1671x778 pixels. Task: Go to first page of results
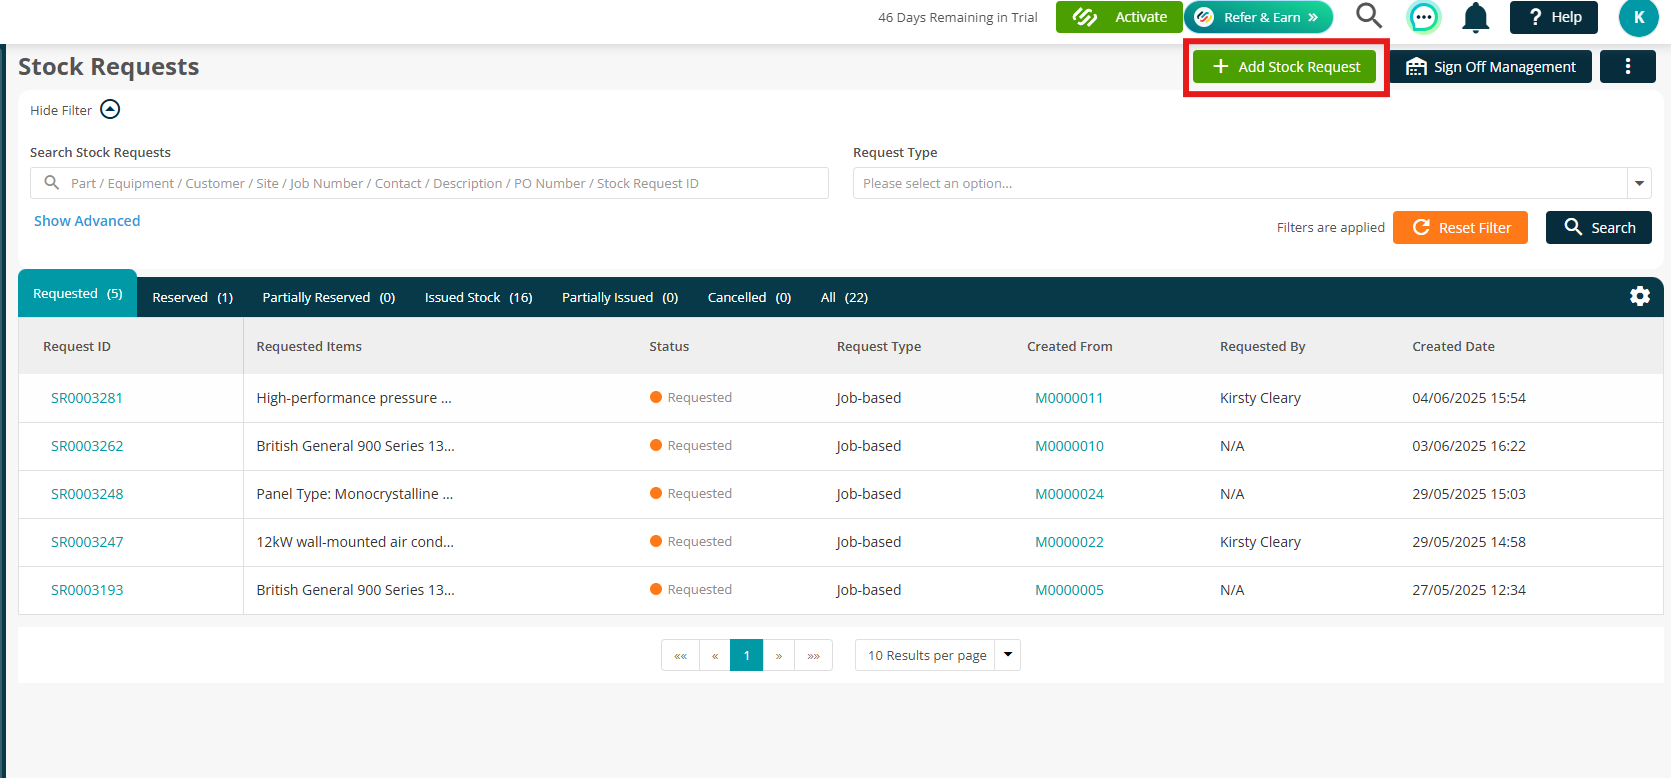click(x=680, y=655)
